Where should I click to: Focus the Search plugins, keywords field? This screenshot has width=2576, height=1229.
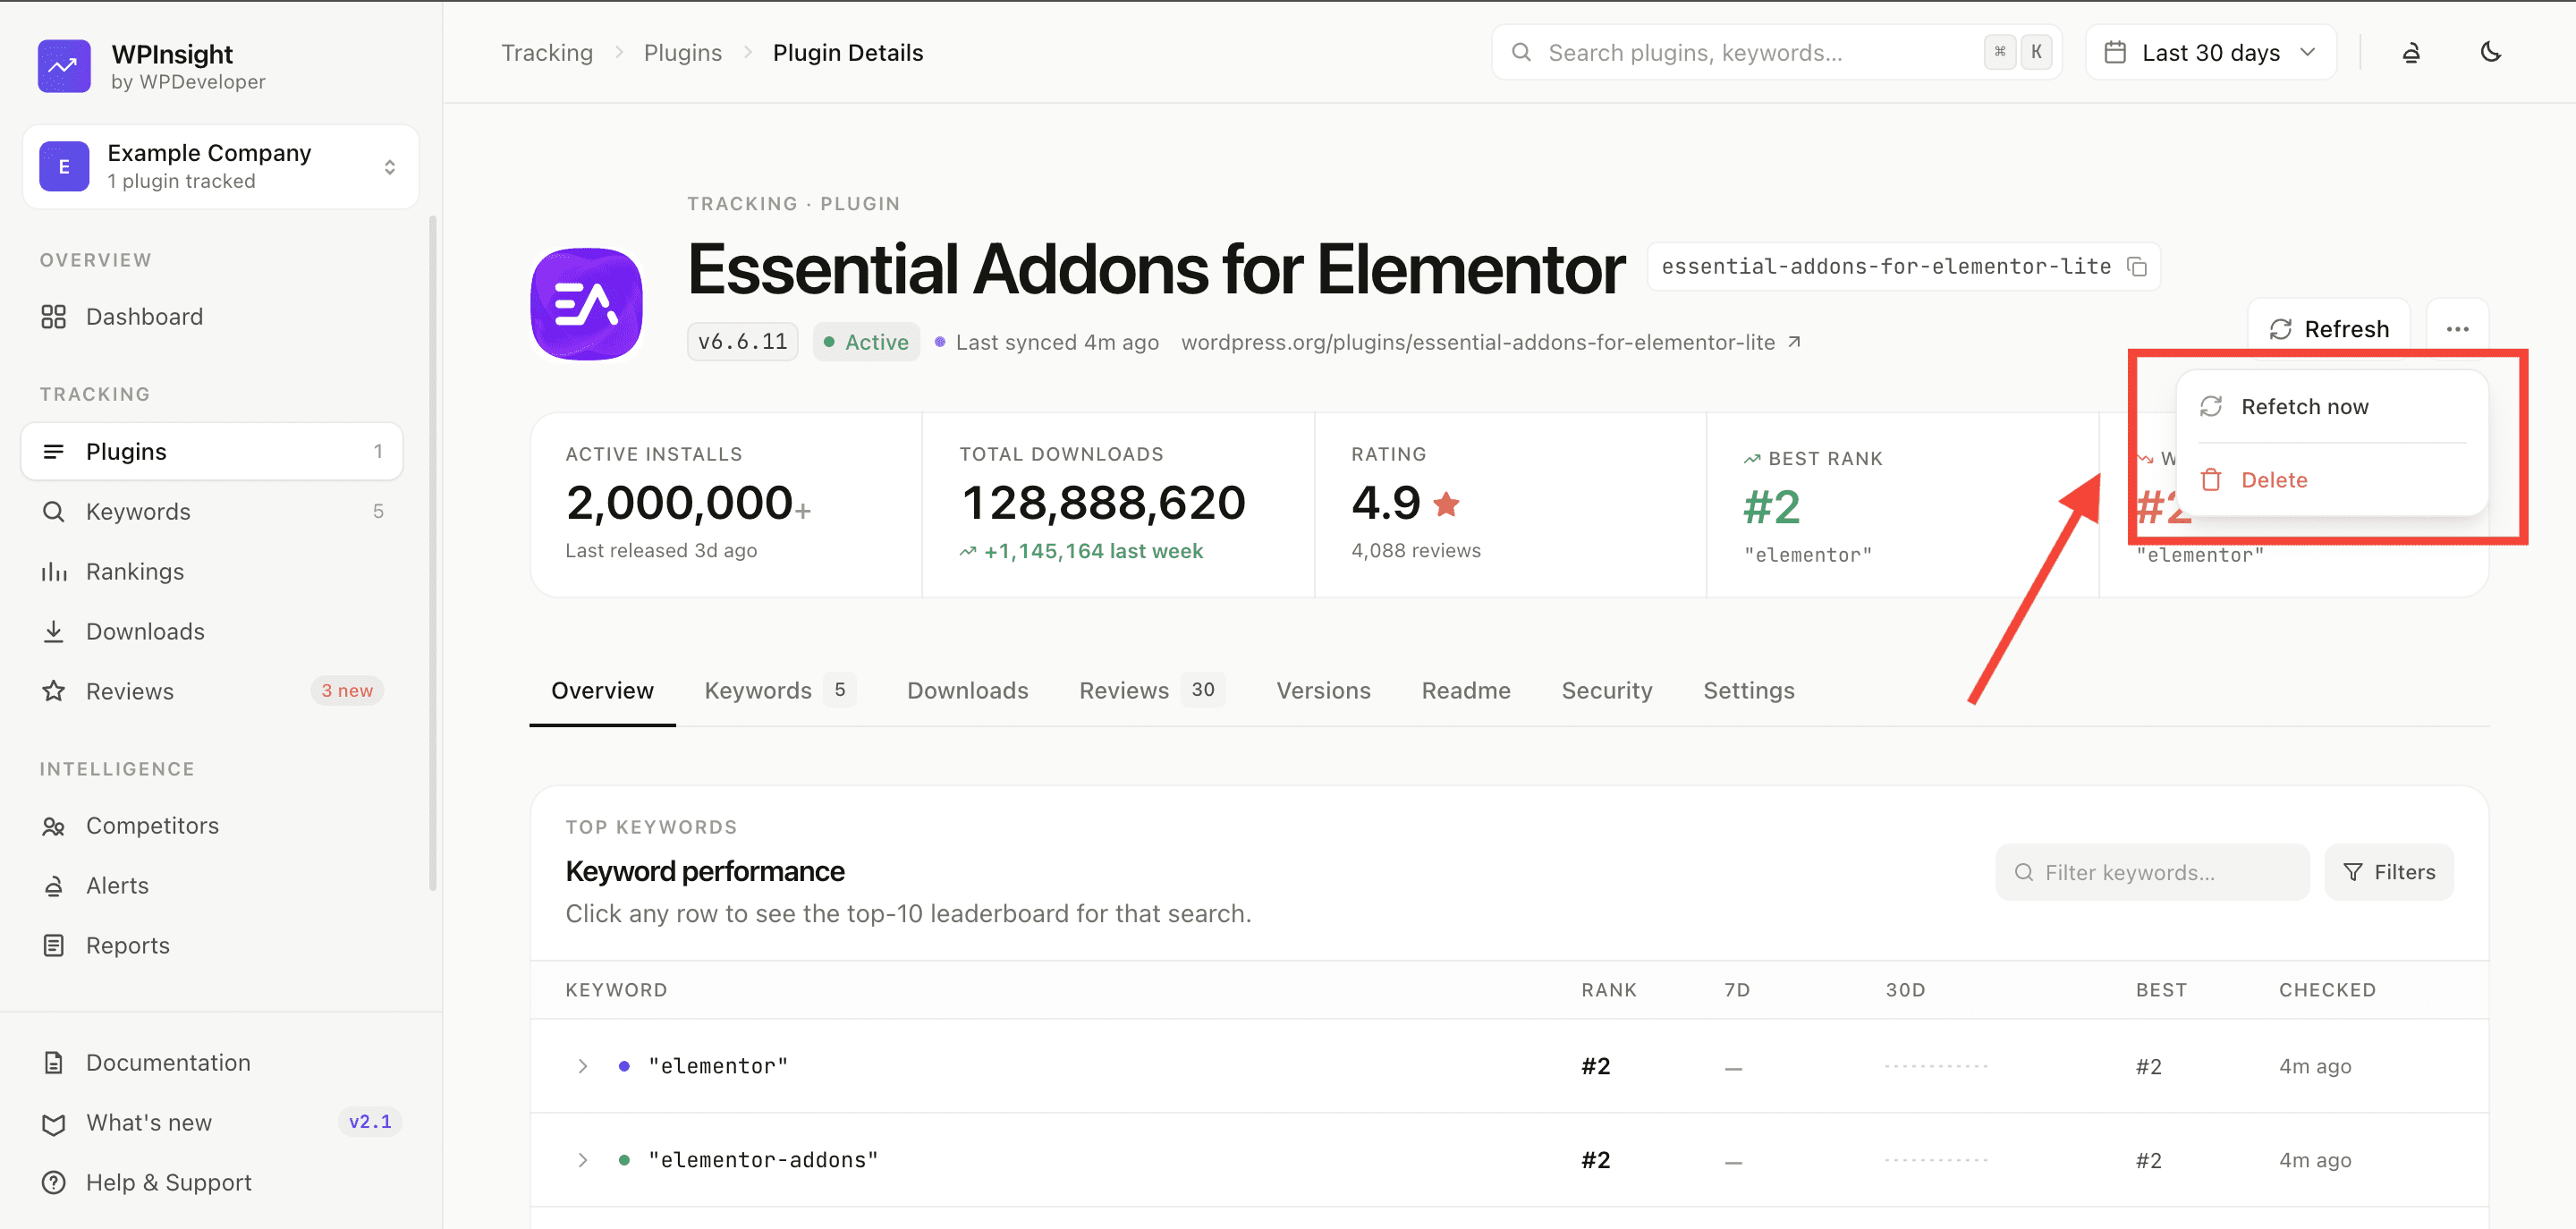(1776, 53)
